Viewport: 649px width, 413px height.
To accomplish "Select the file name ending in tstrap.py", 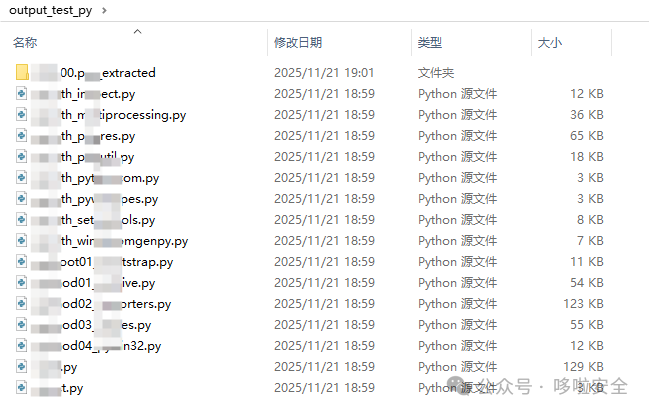I will tap(117, 262).
